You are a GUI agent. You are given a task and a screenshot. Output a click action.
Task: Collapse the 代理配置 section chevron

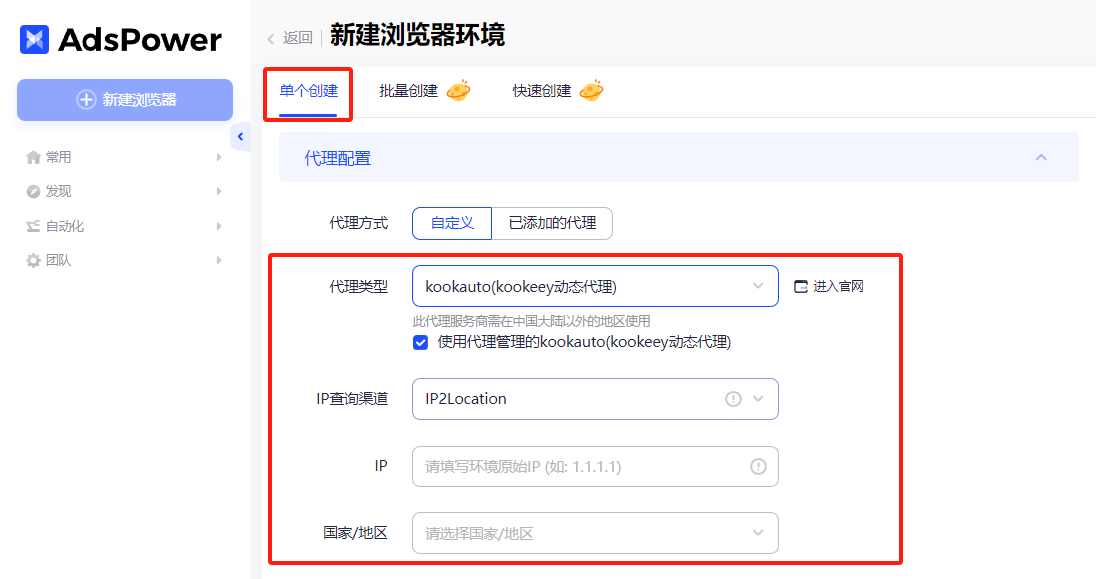tap(1041, 157)
